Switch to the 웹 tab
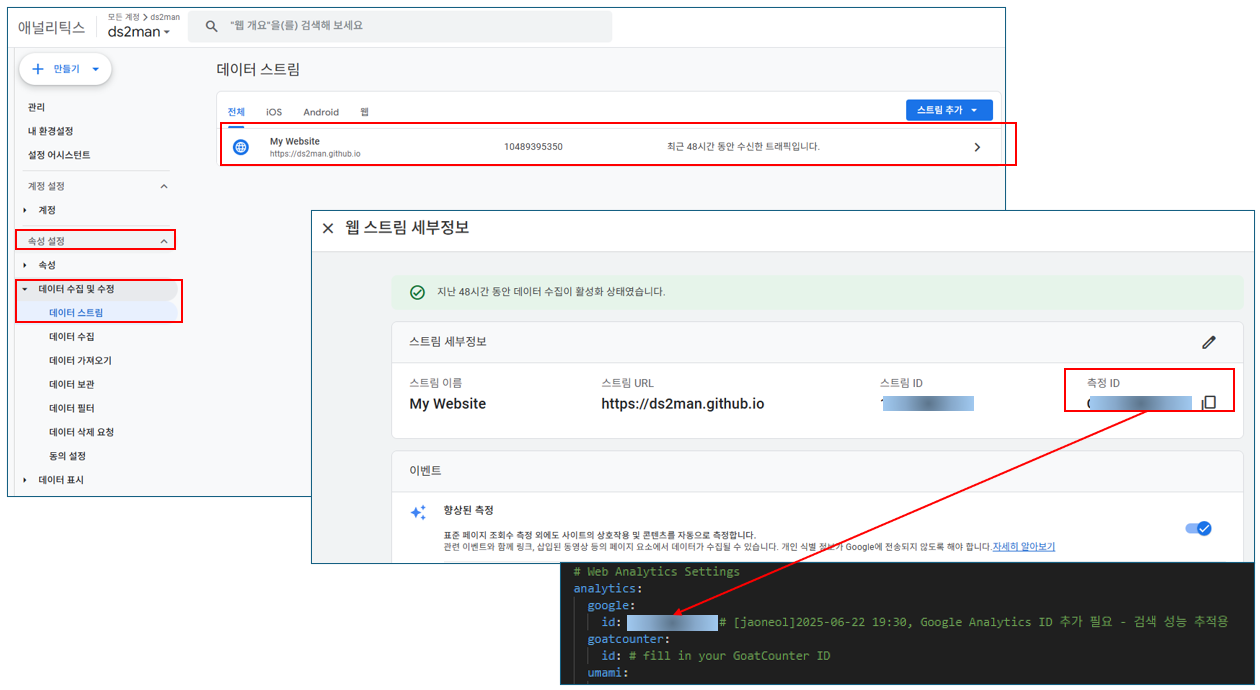The height and width of the screenshot is (690, 1260). (x=364, y=112)
